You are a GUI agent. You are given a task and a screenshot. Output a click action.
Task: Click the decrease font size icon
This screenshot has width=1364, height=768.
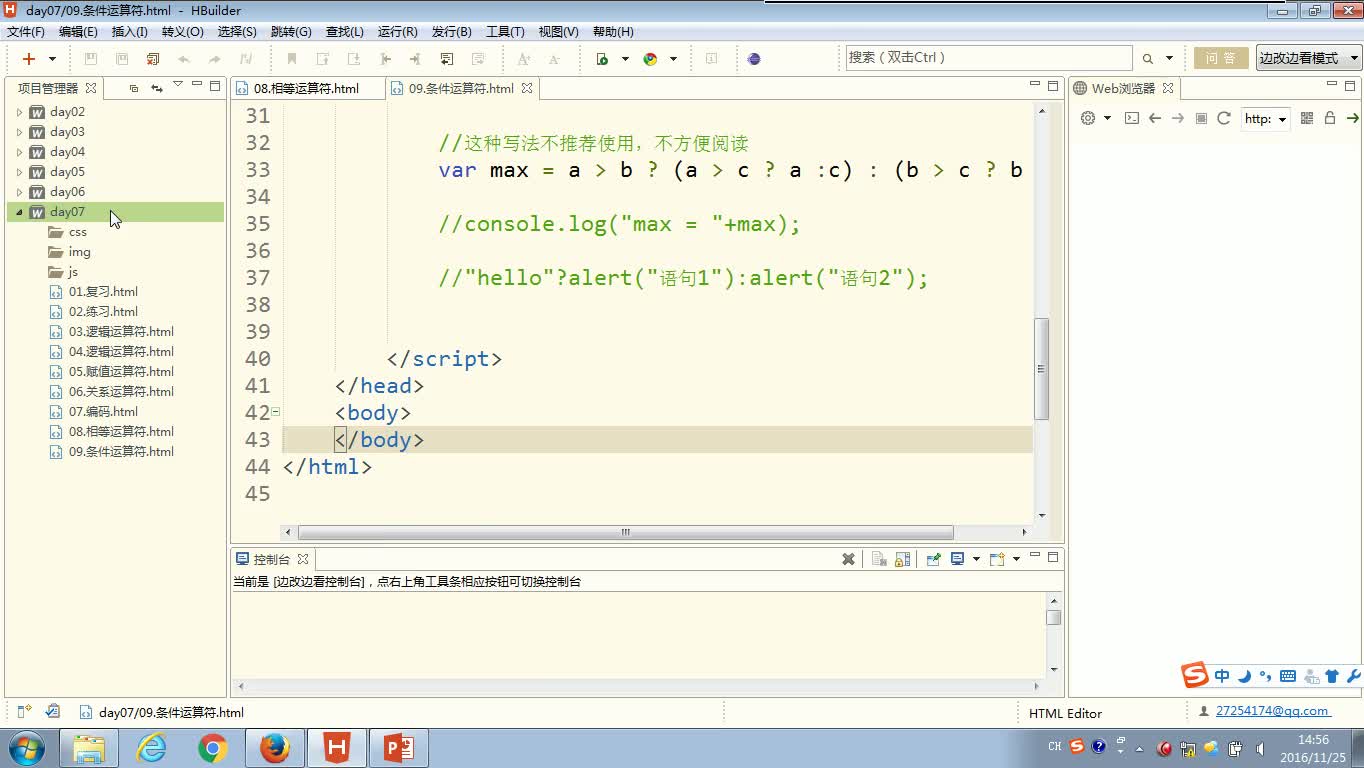(x=554, y=59)
